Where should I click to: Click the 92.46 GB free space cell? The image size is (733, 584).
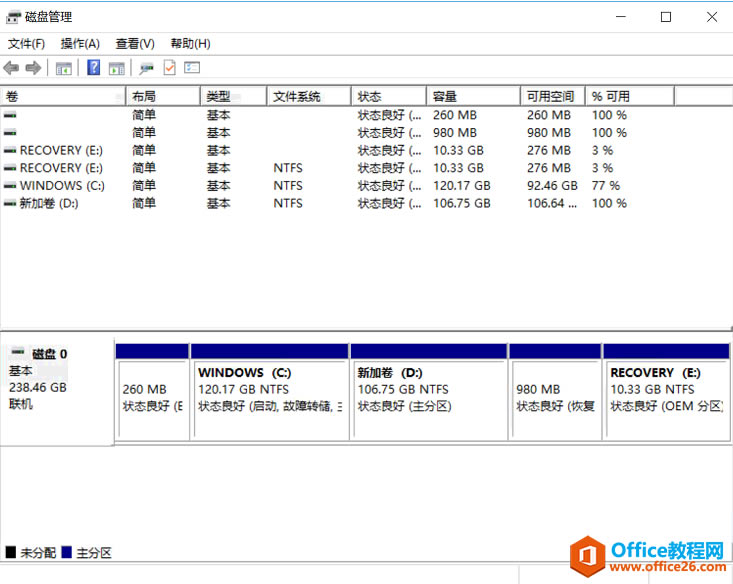(552, 186)
